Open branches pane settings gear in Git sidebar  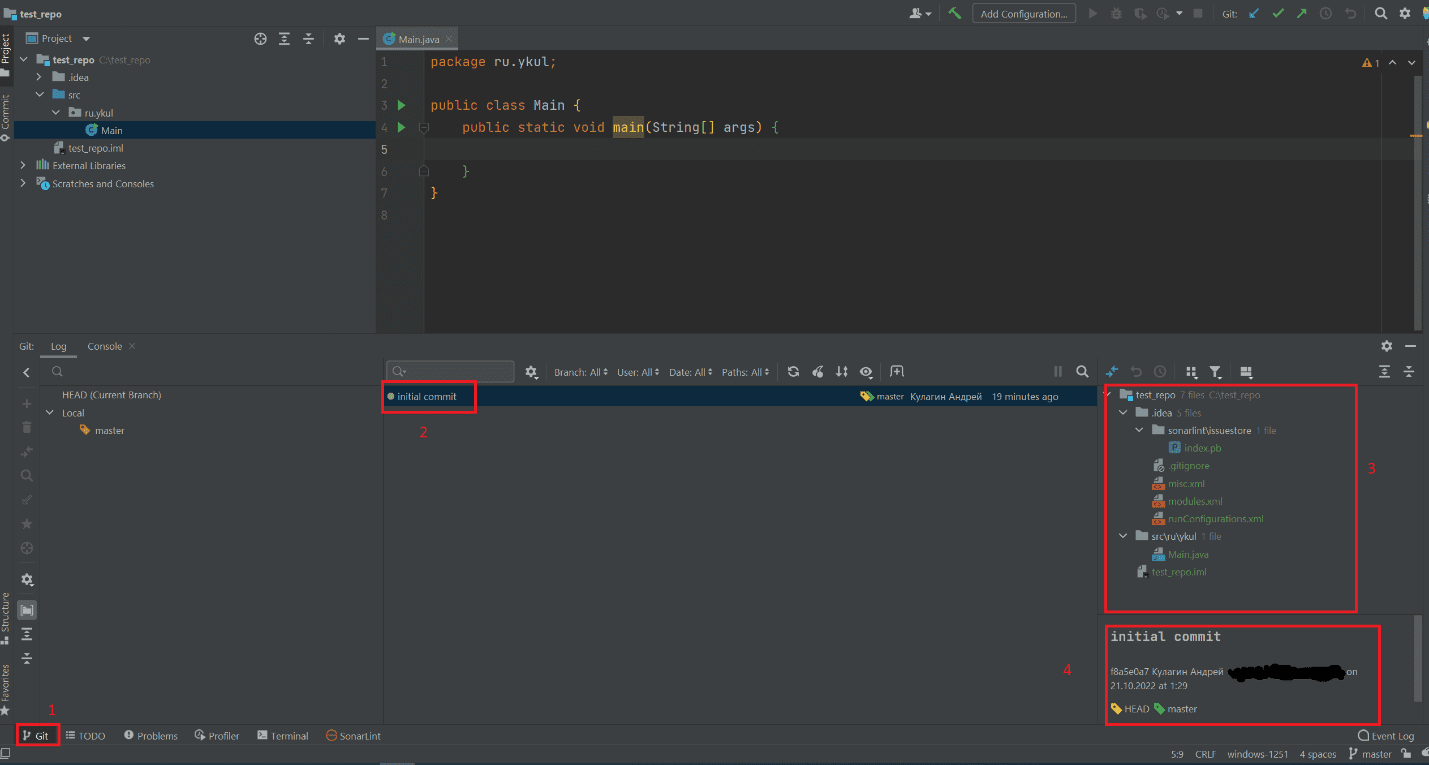pos(27,580)
